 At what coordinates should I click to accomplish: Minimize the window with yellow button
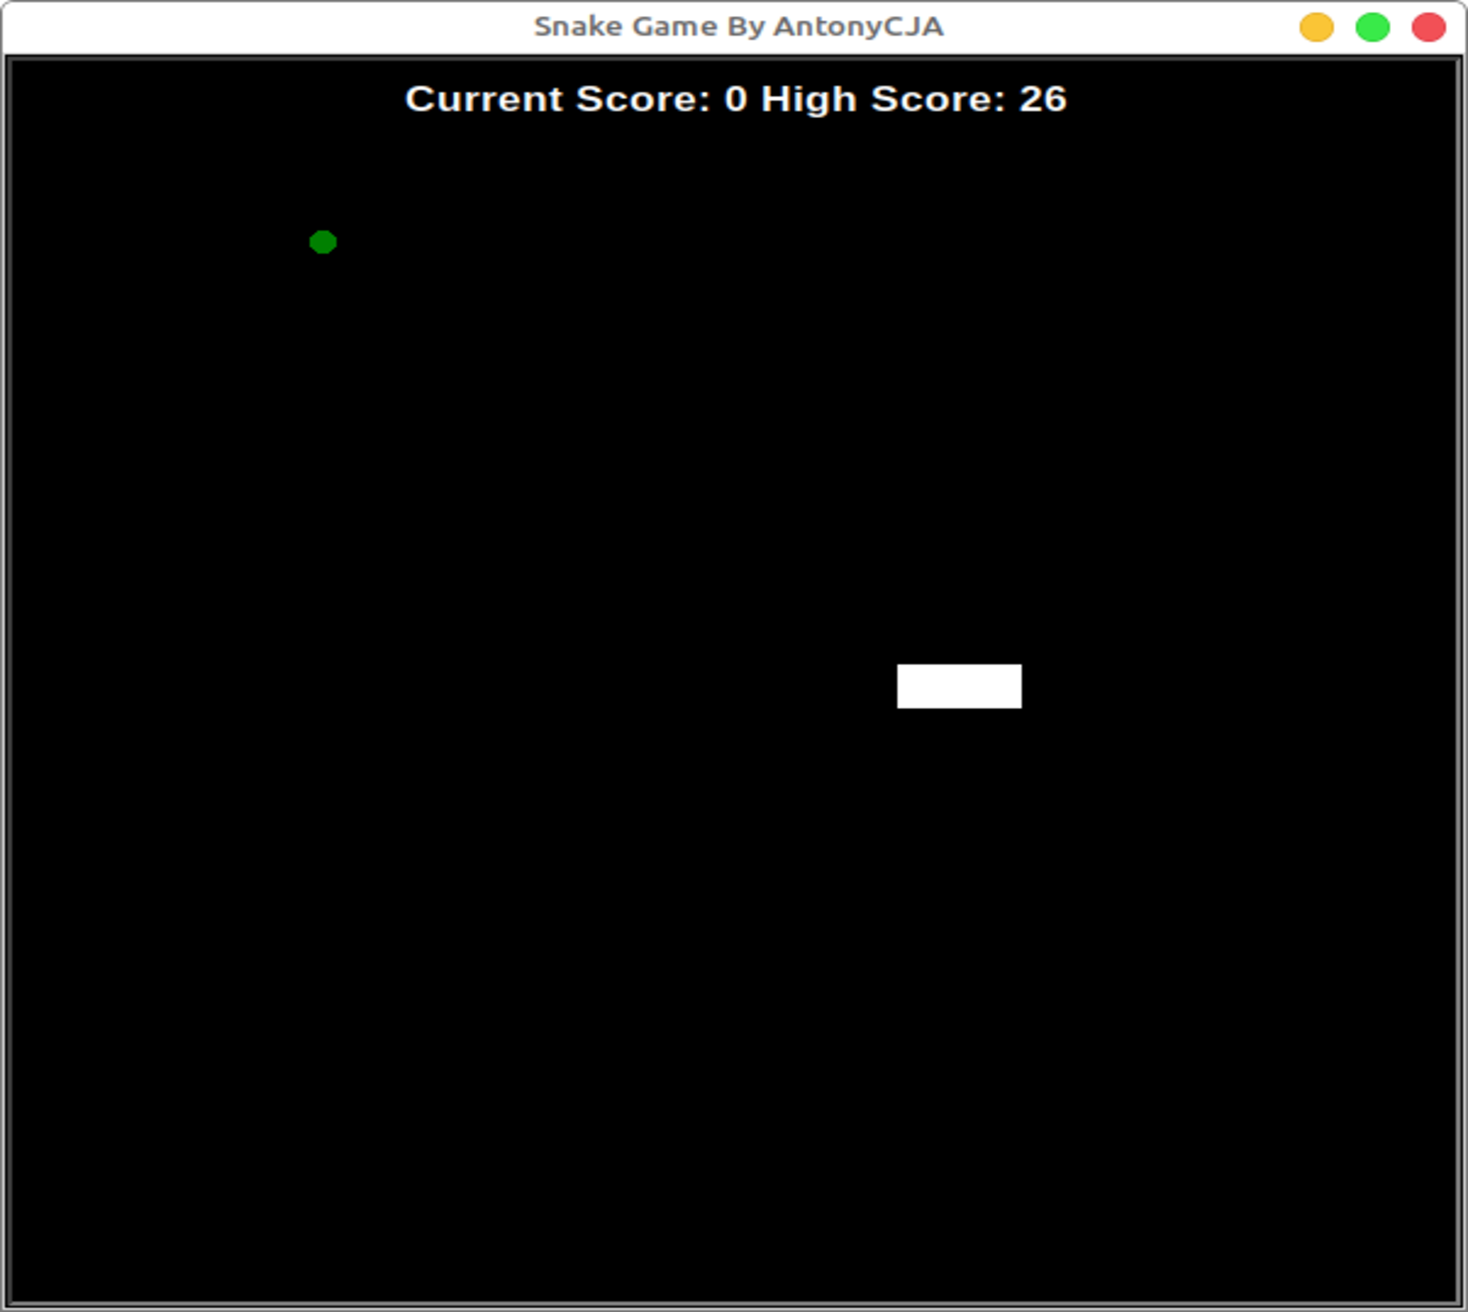point(1316,27)
